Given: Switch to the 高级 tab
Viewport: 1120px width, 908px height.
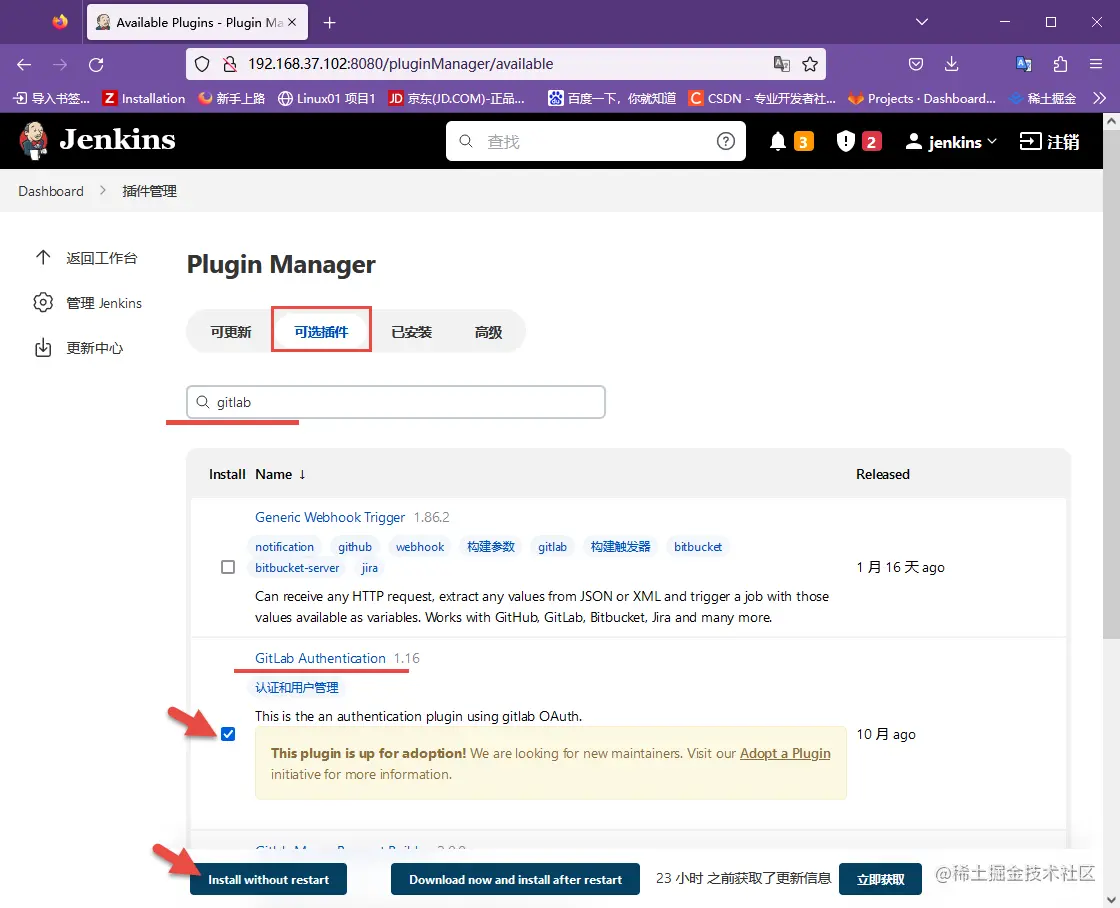Looking at the screenshot, I should pos(489,332).
